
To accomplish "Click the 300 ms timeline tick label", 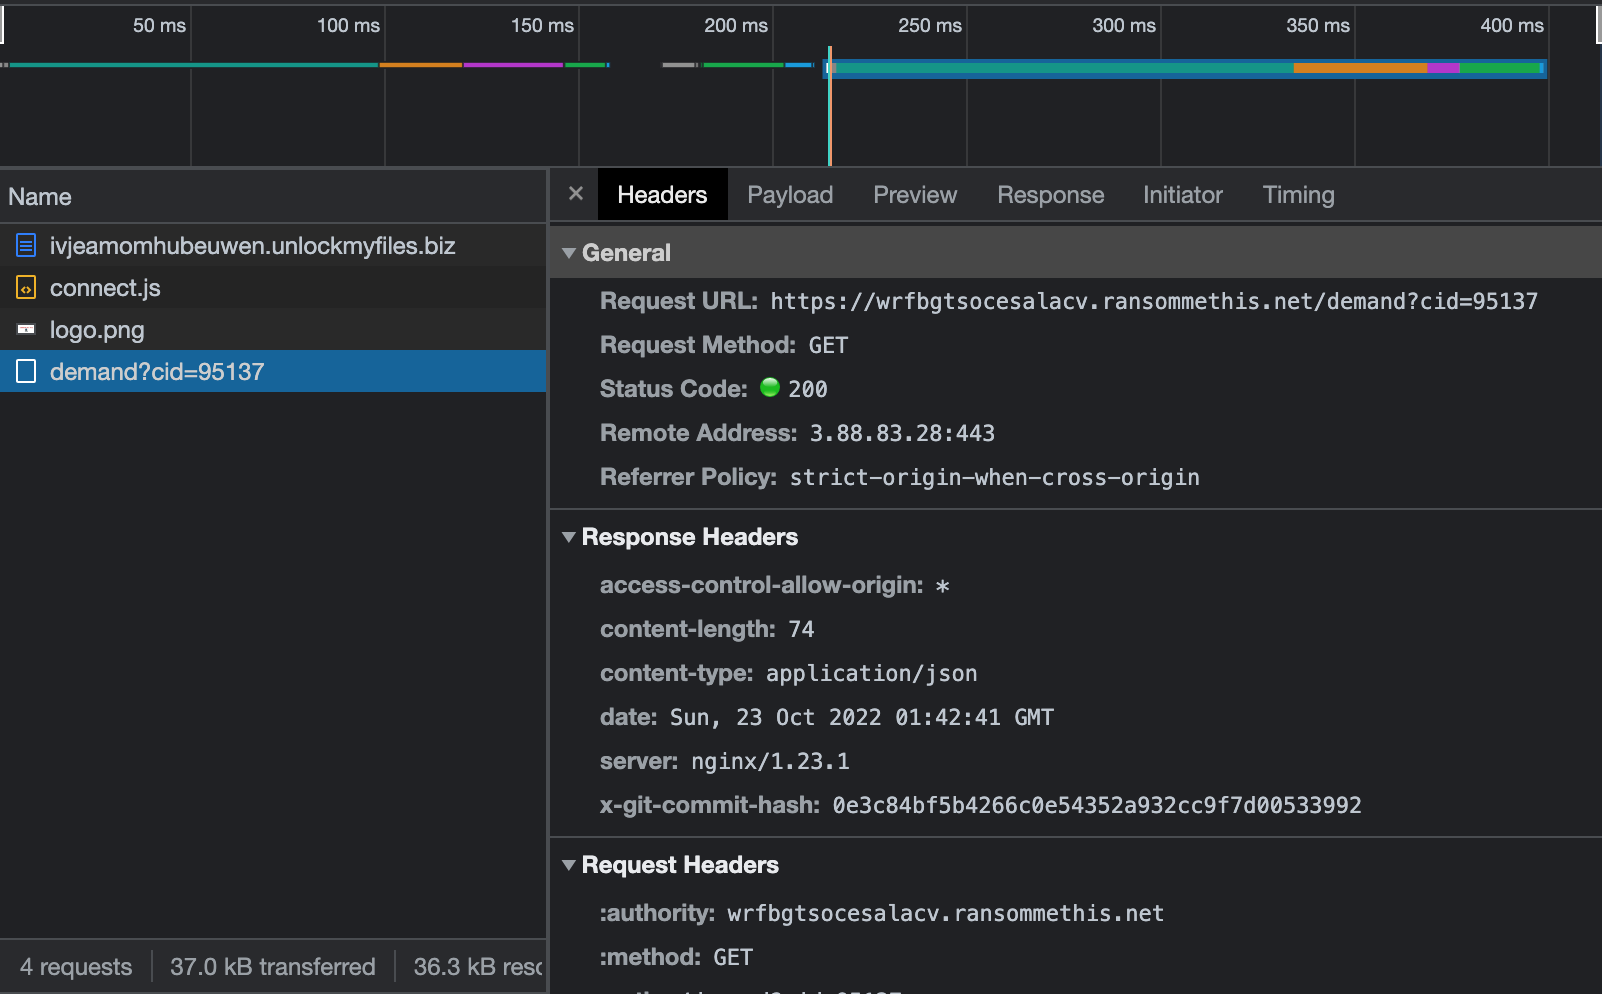I will click(x=1124, y=25).
